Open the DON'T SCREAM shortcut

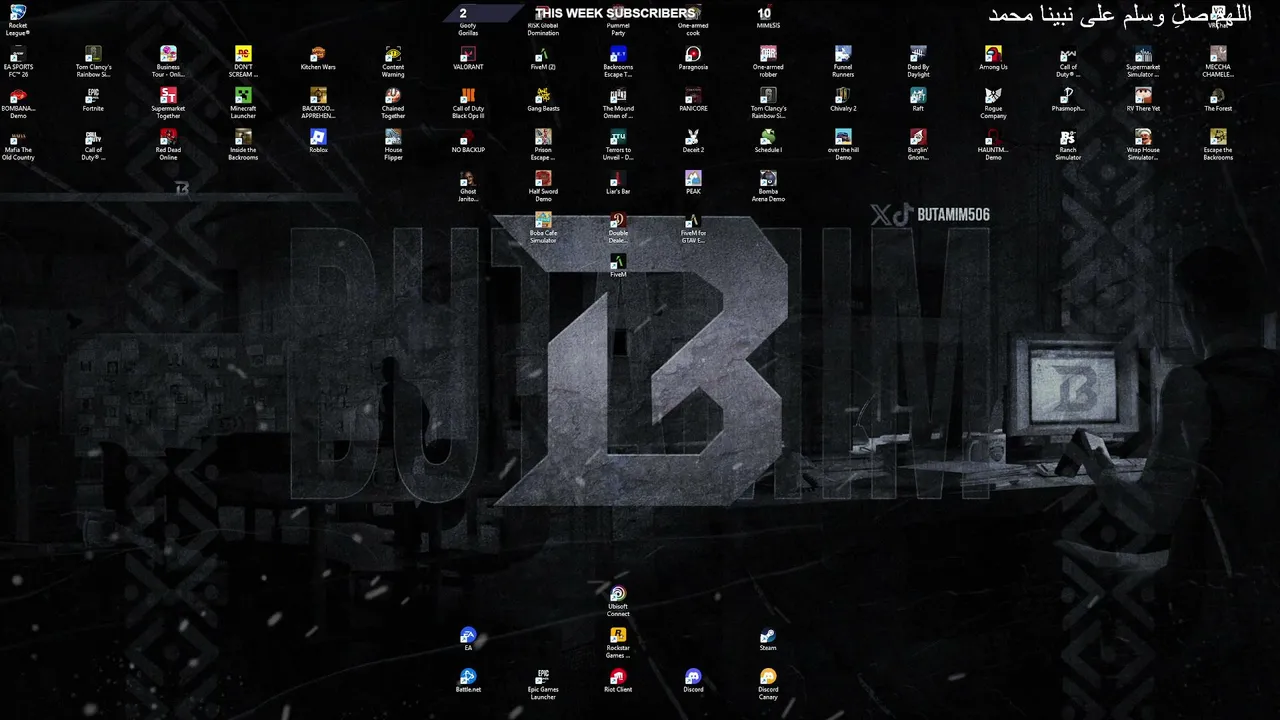[x=243, y=61]
